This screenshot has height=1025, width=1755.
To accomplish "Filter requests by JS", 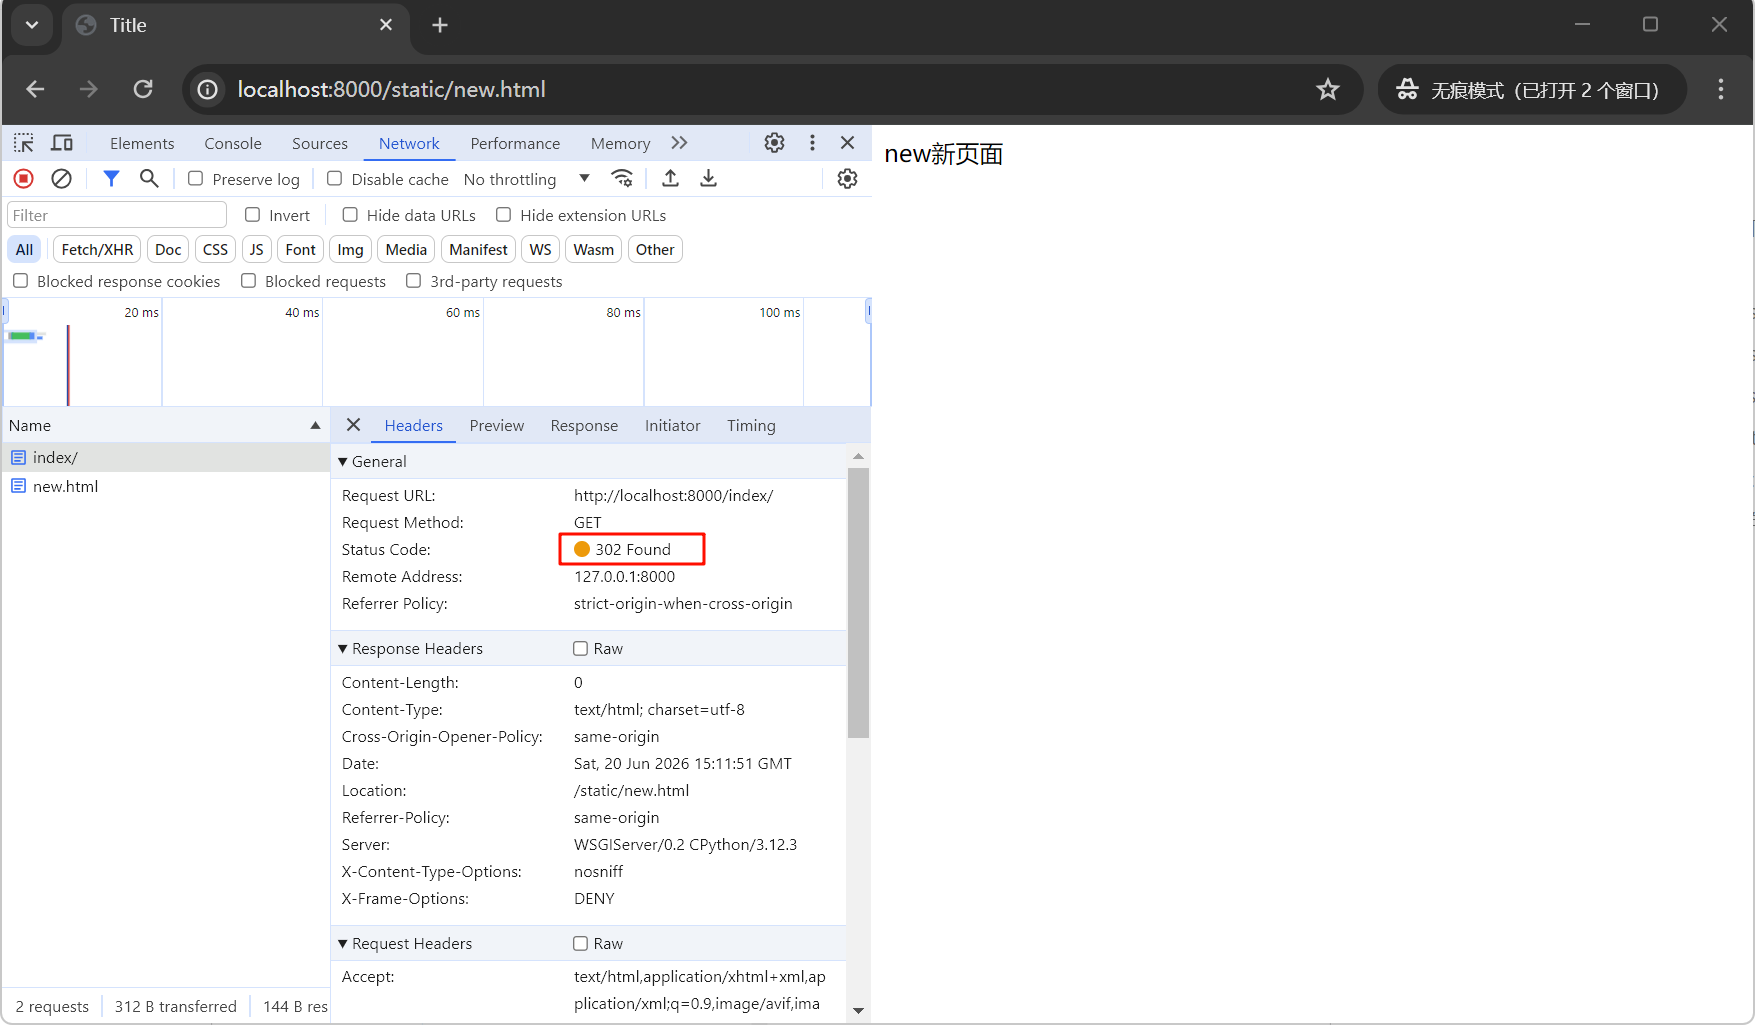I will point(257,249).
